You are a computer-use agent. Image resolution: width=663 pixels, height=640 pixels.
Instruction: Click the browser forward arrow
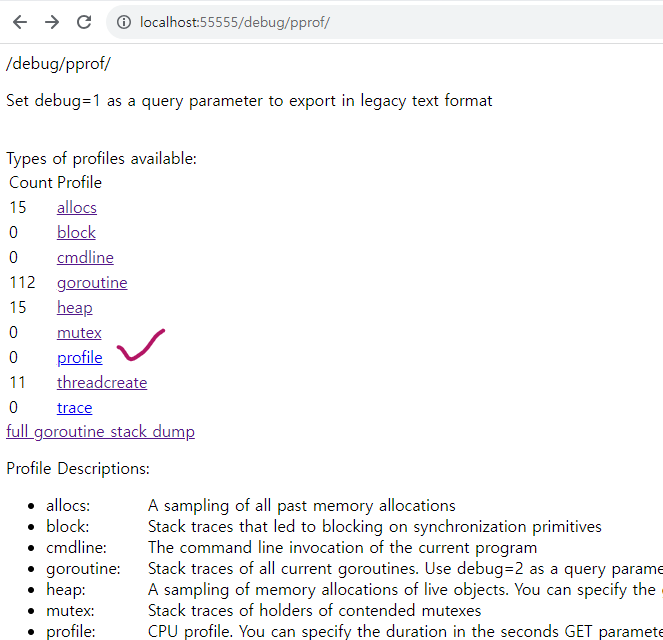pyautogui.click(x=52, y=22)
